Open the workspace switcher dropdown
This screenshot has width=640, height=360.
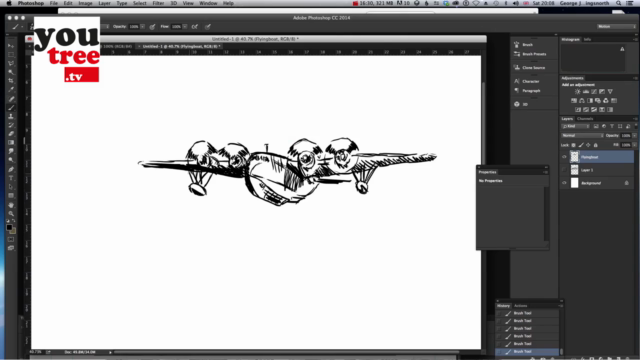tap(616, 27)
